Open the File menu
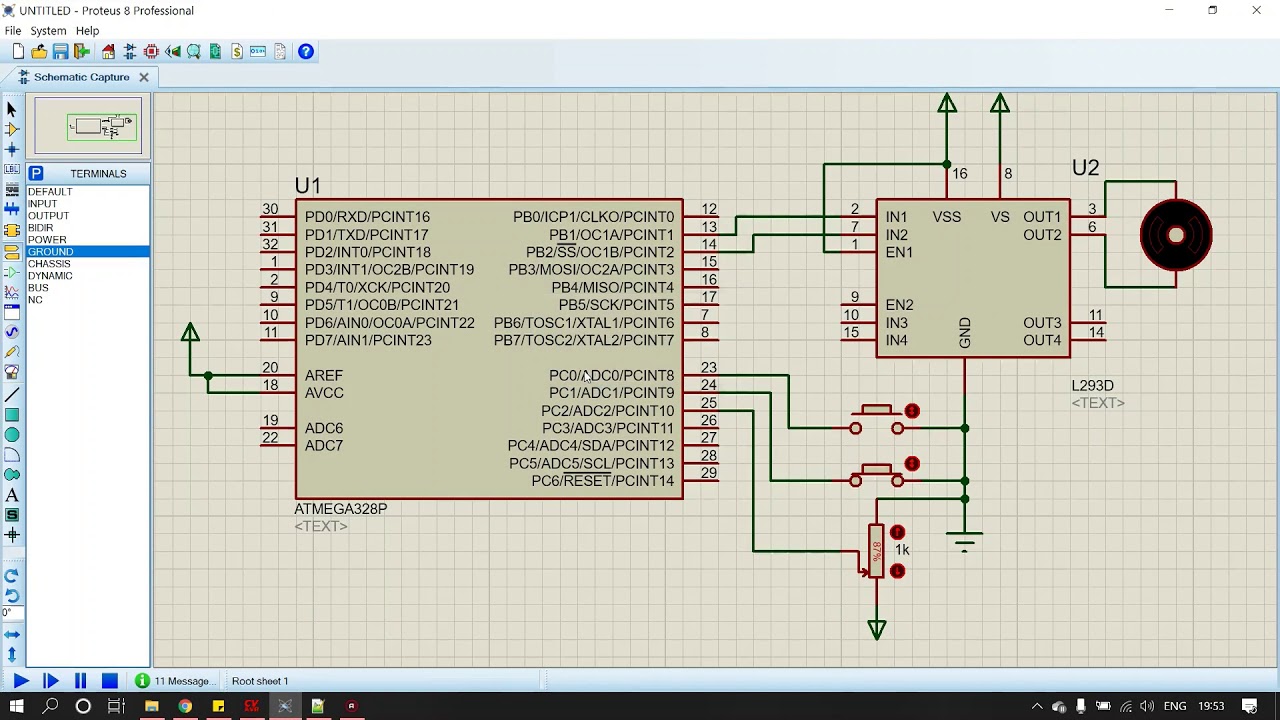Viewport: 1280px width, 720px height. pyautogui.click(x=13, y=31)
